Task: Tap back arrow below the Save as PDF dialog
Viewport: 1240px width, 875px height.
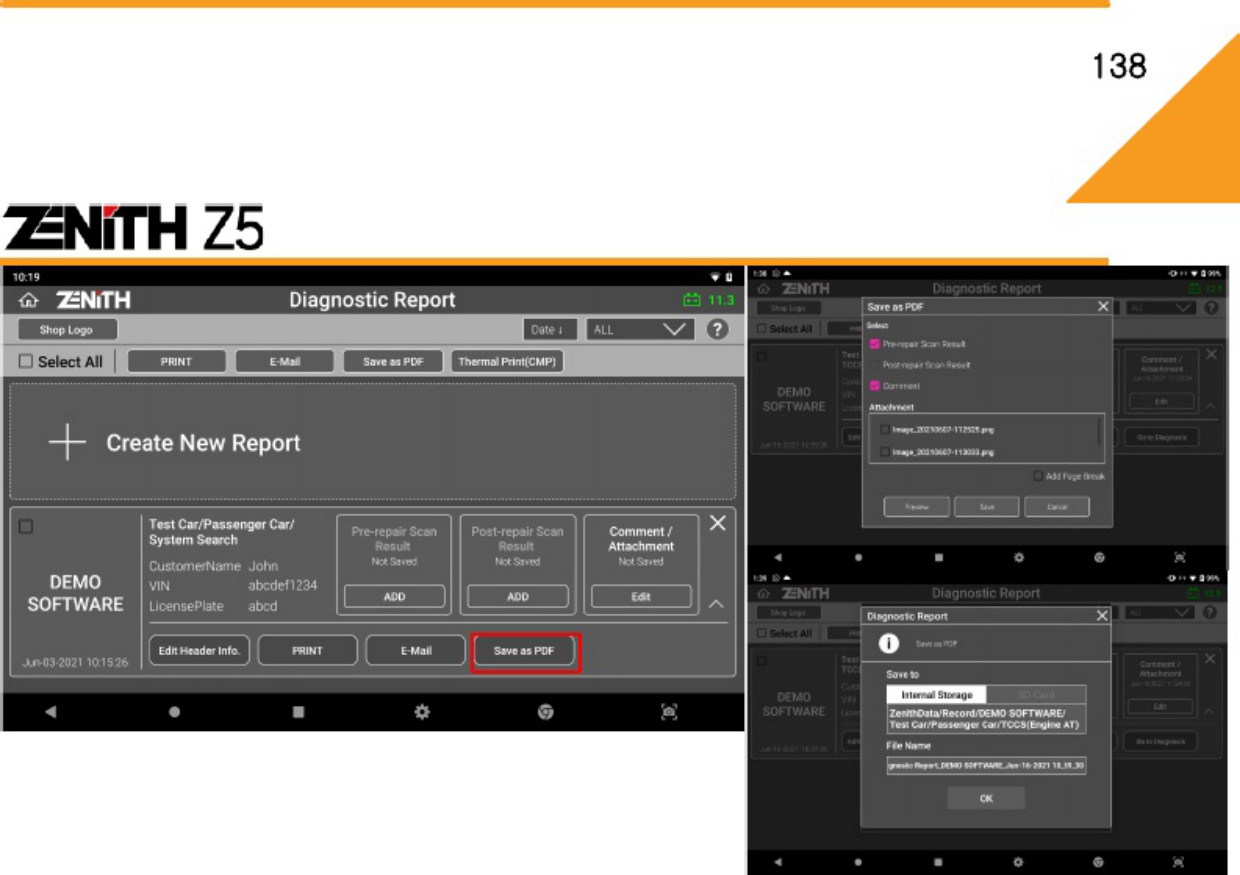Action: pos(777,557)
